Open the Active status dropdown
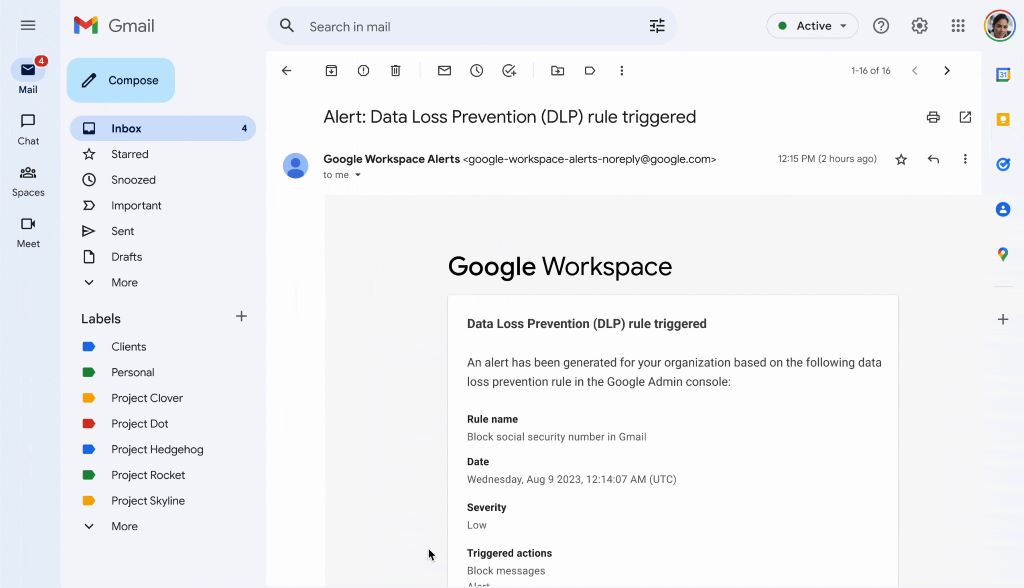 (812, 26)
